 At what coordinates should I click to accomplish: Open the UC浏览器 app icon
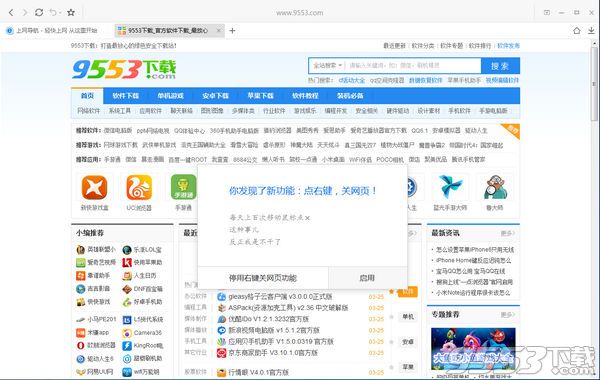pos(139,187)
